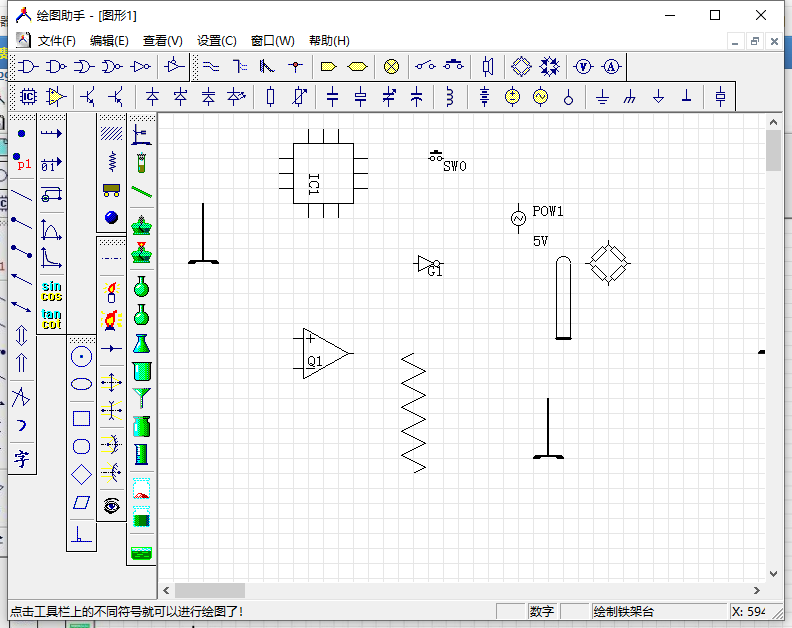Viewport: 792px width, 628px height.
Task: Choose the cart trolley physics tool
Action: coord(111,190)
